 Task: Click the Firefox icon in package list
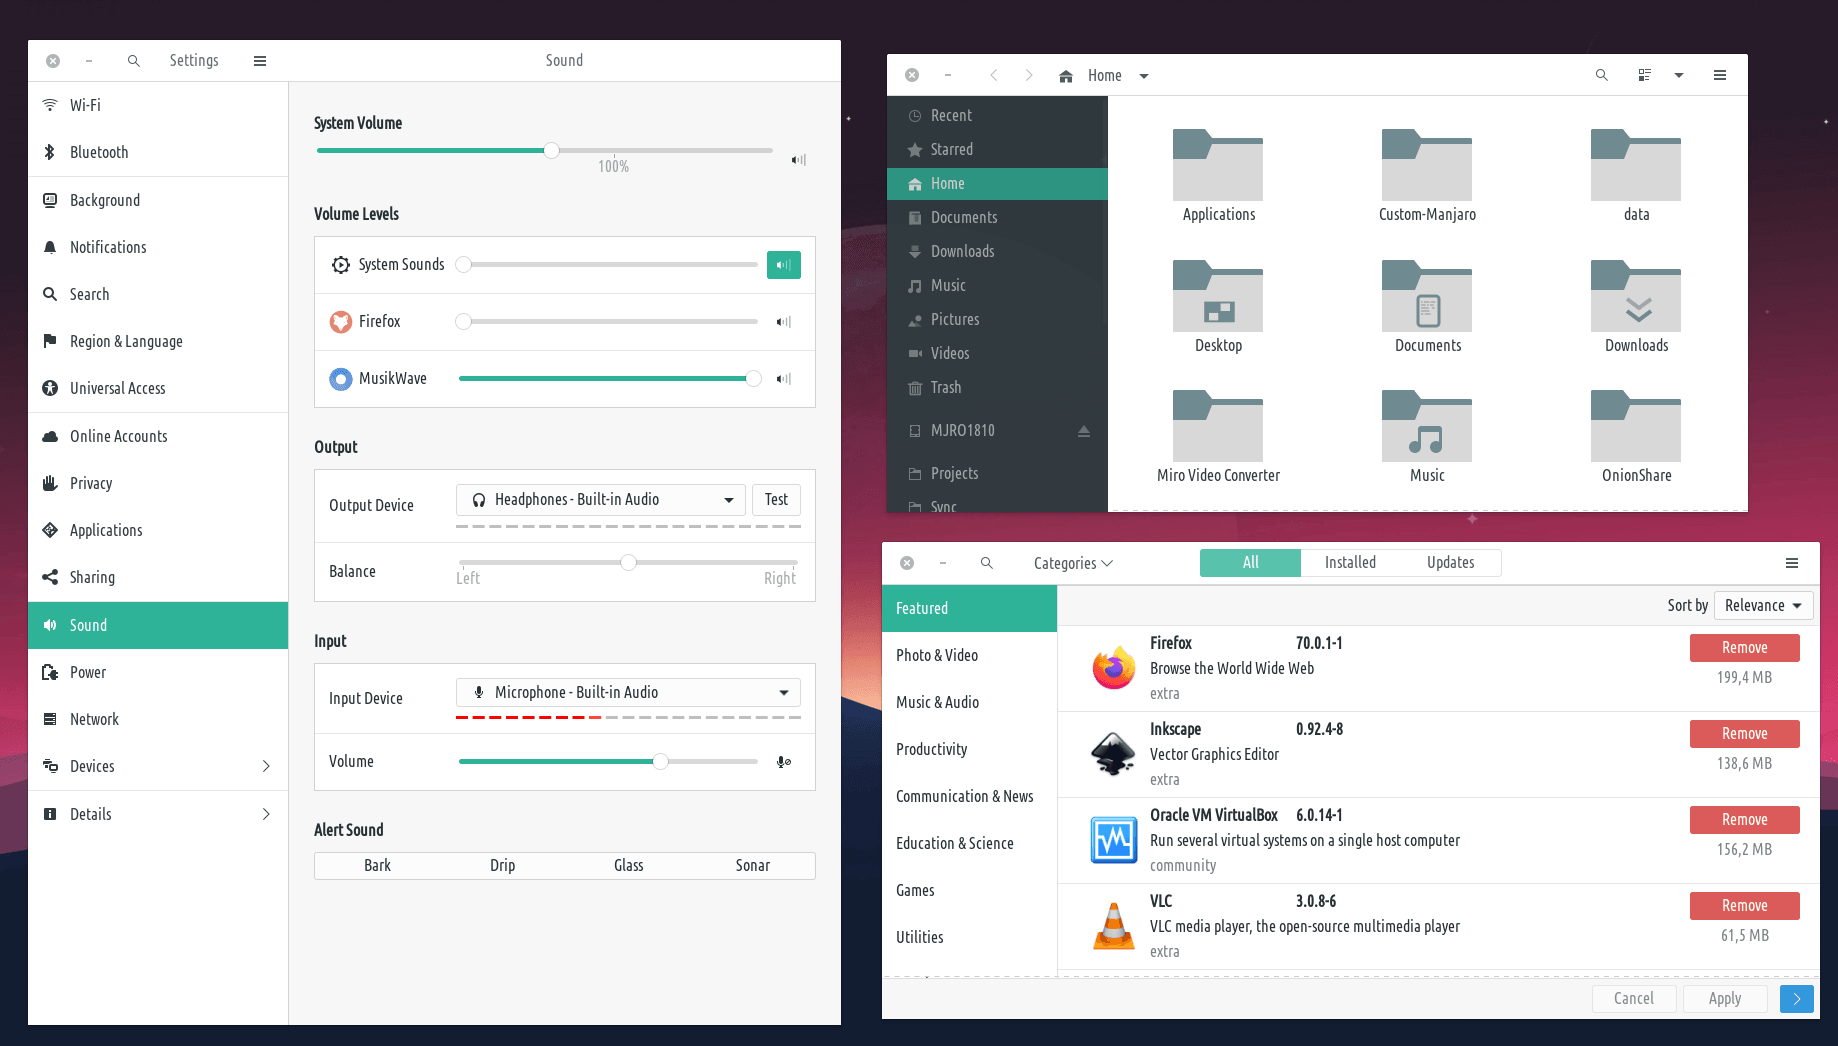(x=1113, y=668)
